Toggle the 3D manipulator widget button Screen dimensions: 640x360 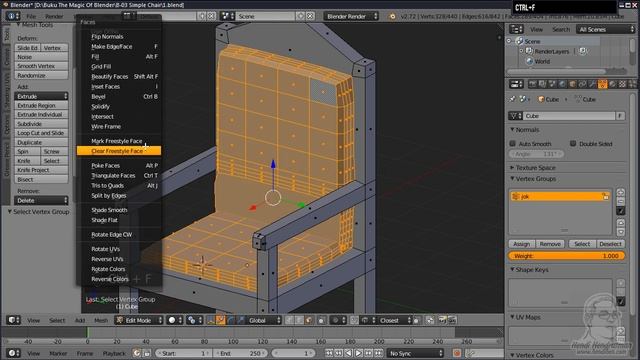coord(211,320)
